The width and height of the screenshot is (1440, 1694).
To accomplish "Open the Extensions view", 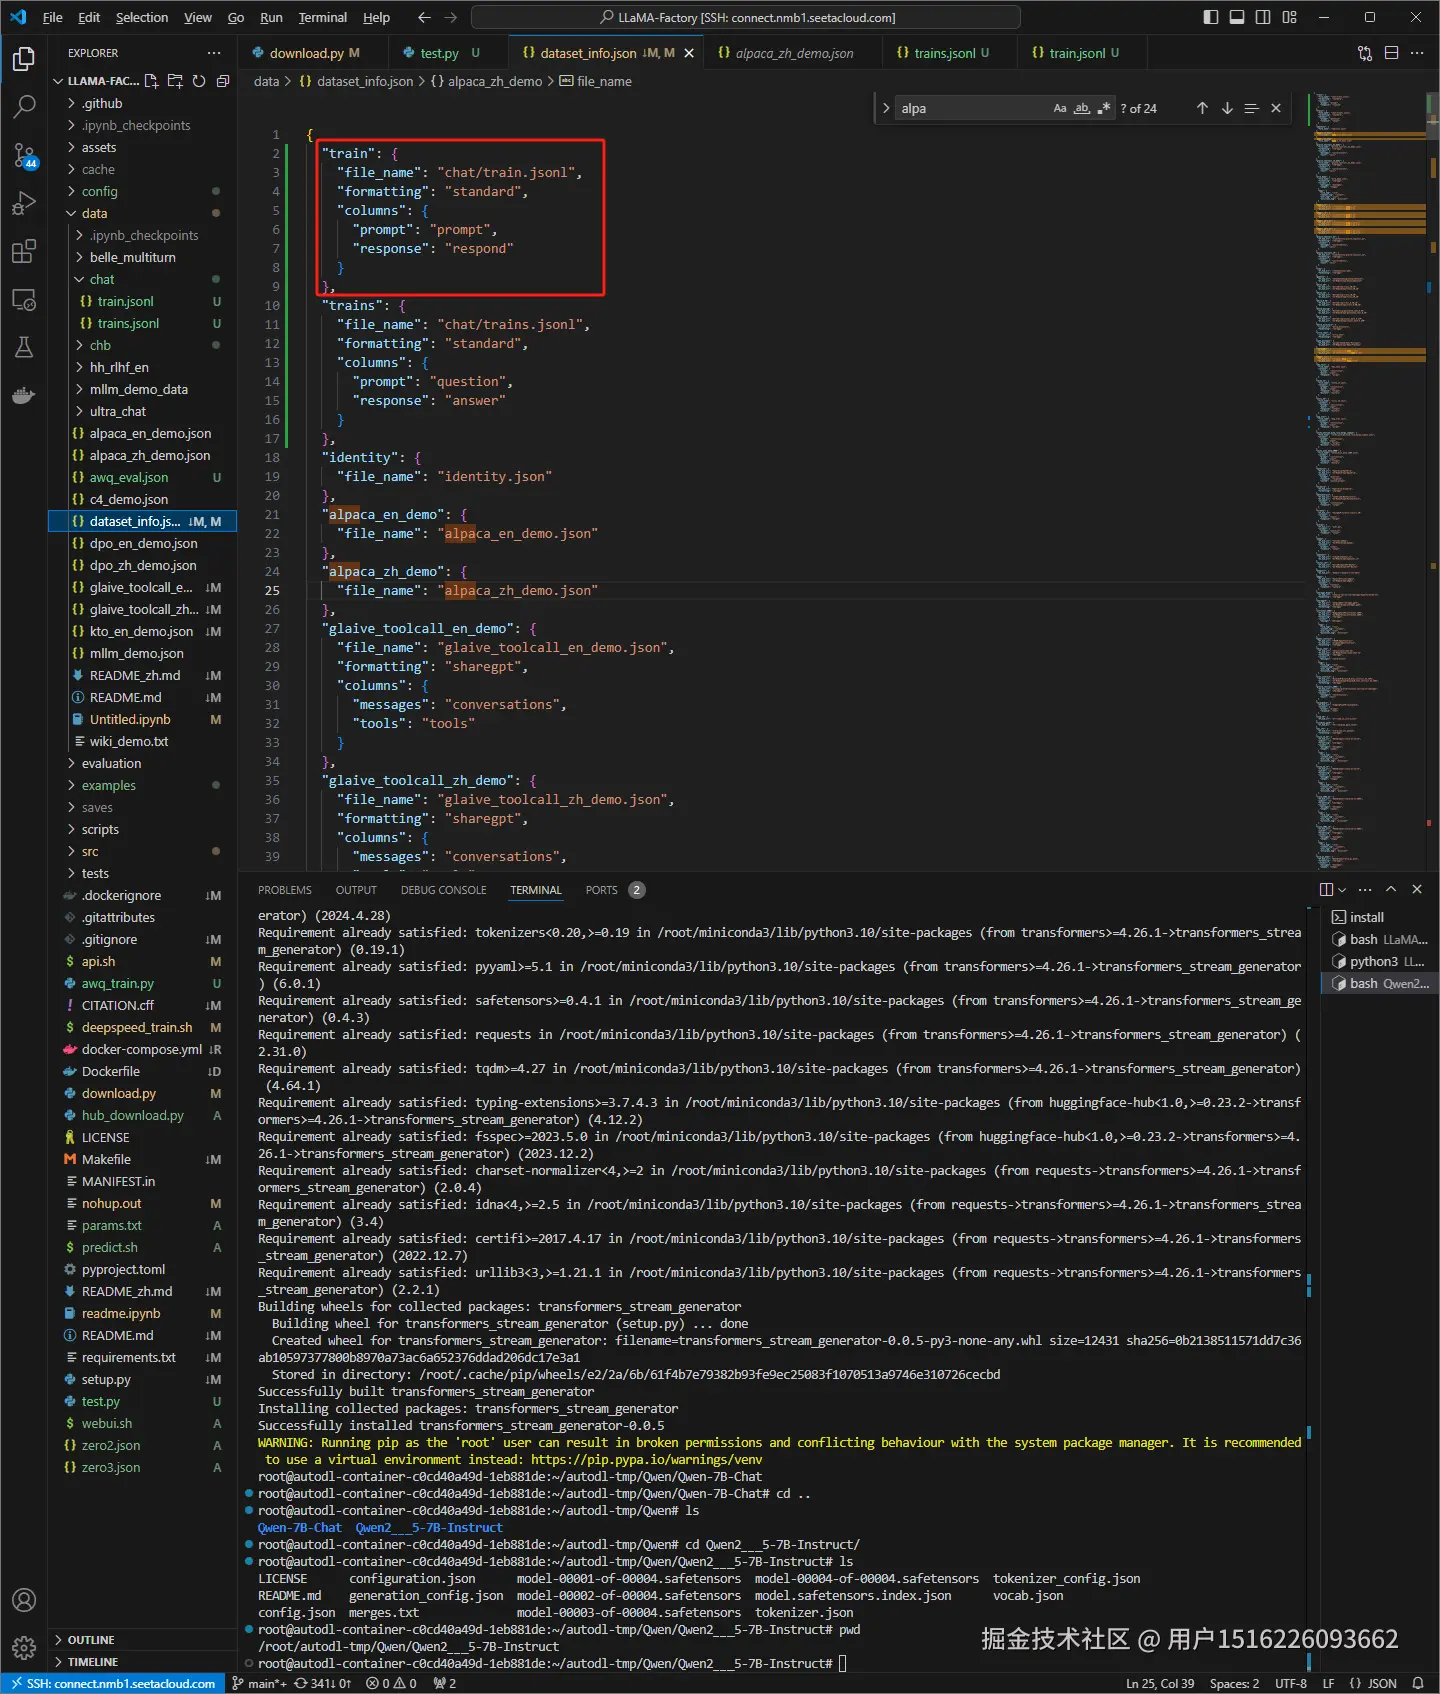I will pyautogui.click(x=24, y=251).
